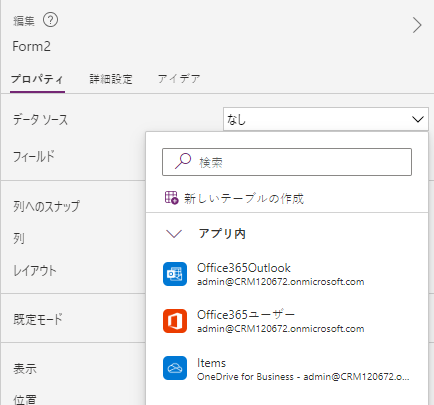Focus the 検索 search field
The image size is (434, 405).
coord(287,162)
